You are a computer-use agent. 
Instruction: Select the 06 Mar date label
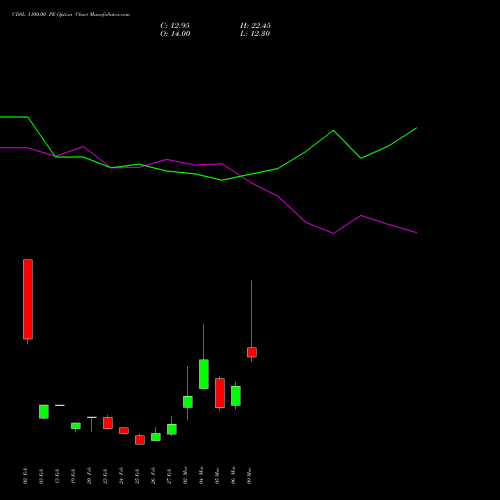pyautogui.click(x=233, y=476)
